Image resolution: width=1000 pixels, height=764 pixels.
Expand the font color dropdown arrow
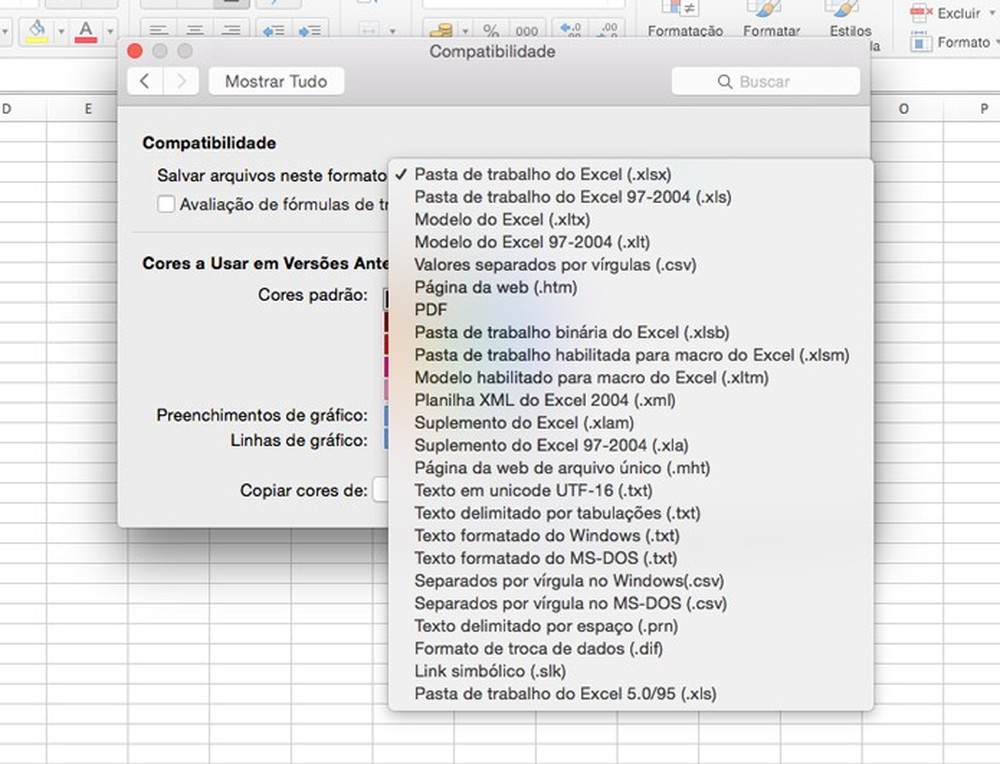(110, 31)
